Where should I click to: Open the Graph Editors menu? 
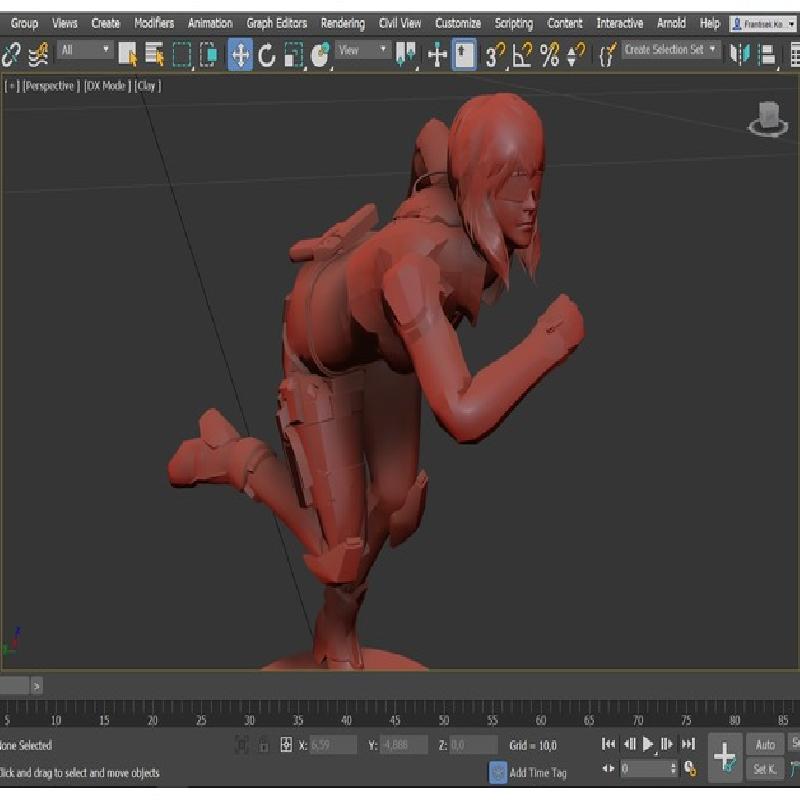pyautogui.click(x=277, y=23)
